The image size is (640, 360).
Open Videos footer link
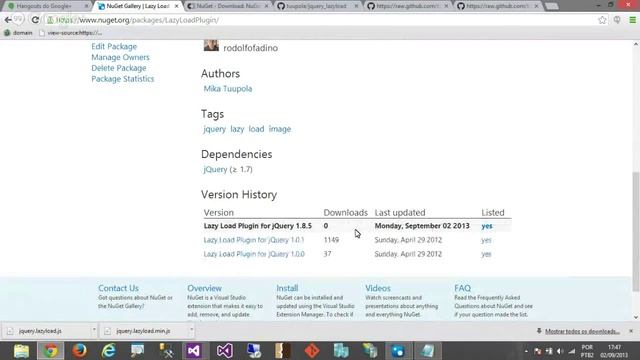pos(378,288)
